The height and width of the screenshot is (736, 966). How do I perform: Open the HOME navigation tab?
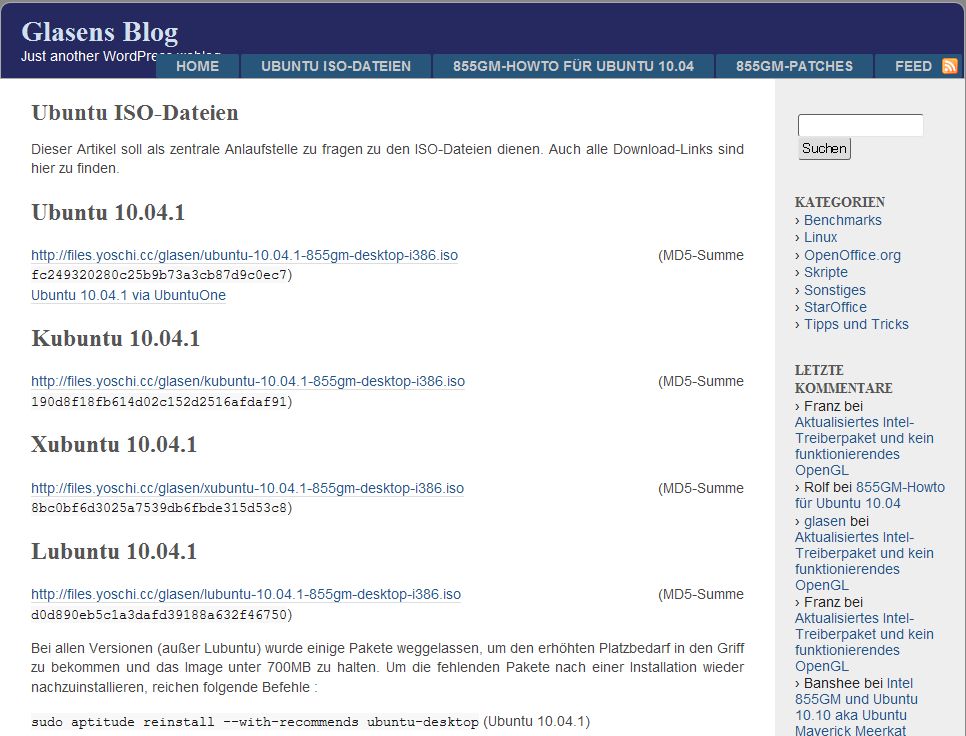point(197,66)
